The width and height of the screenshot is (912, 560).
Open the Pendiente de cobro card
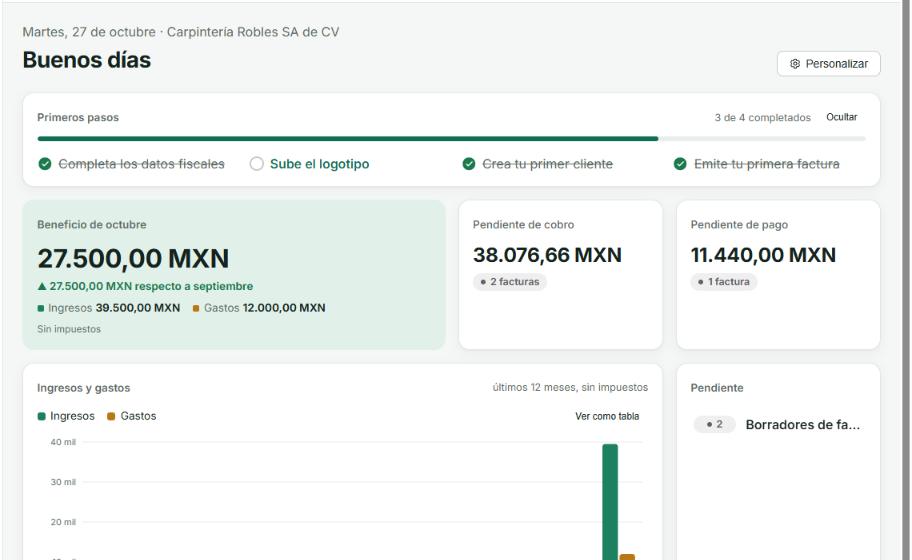(x=560, y=274)
